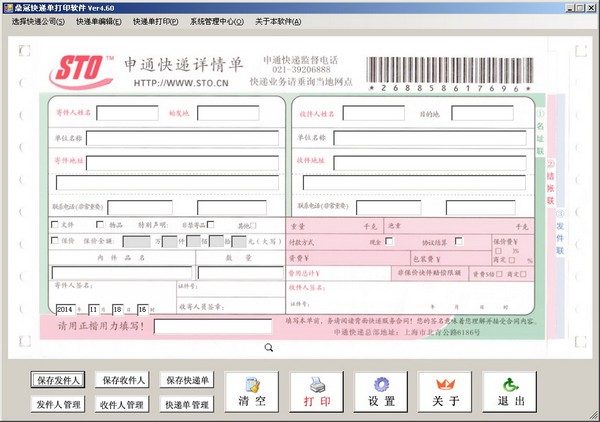
Task: Open the 关于本软件 menu
Action: point(278,22)
